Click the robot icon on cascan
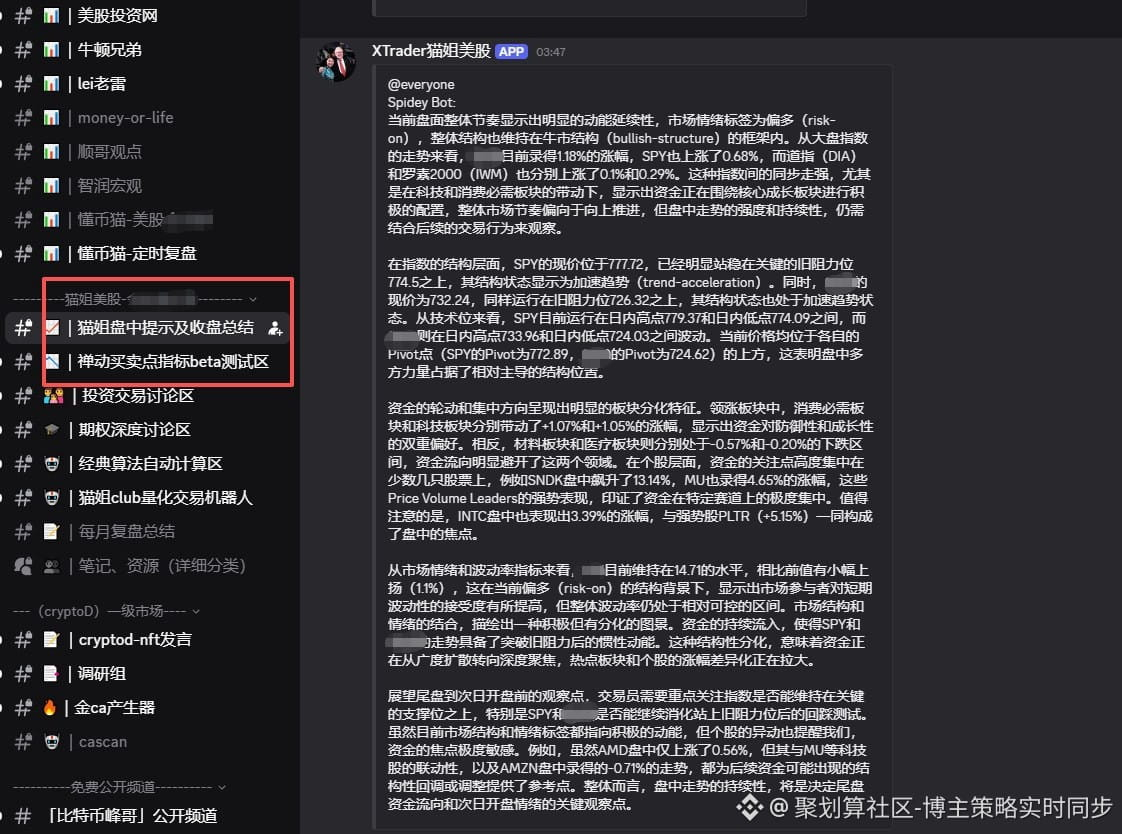1122x834 pixels. pyautogui.click(x=52, y=742)
